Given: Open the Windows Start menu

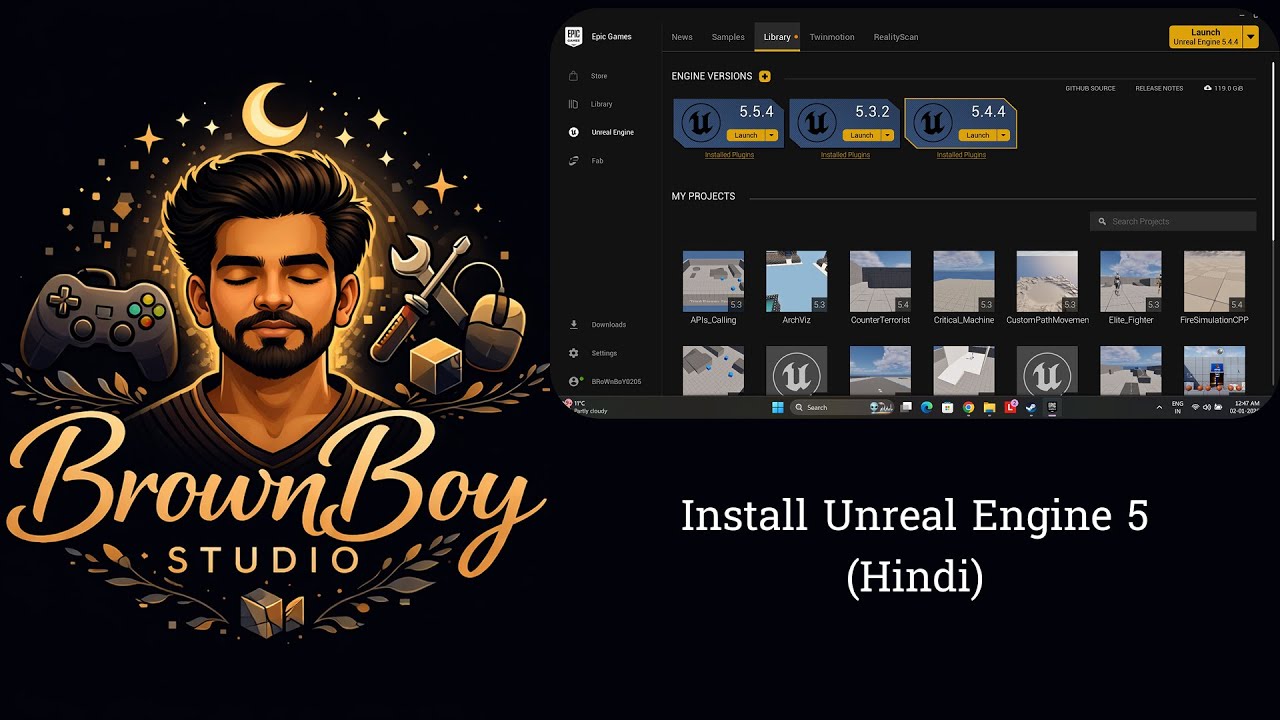Looking at the screenshot, I should click(777, 407).
